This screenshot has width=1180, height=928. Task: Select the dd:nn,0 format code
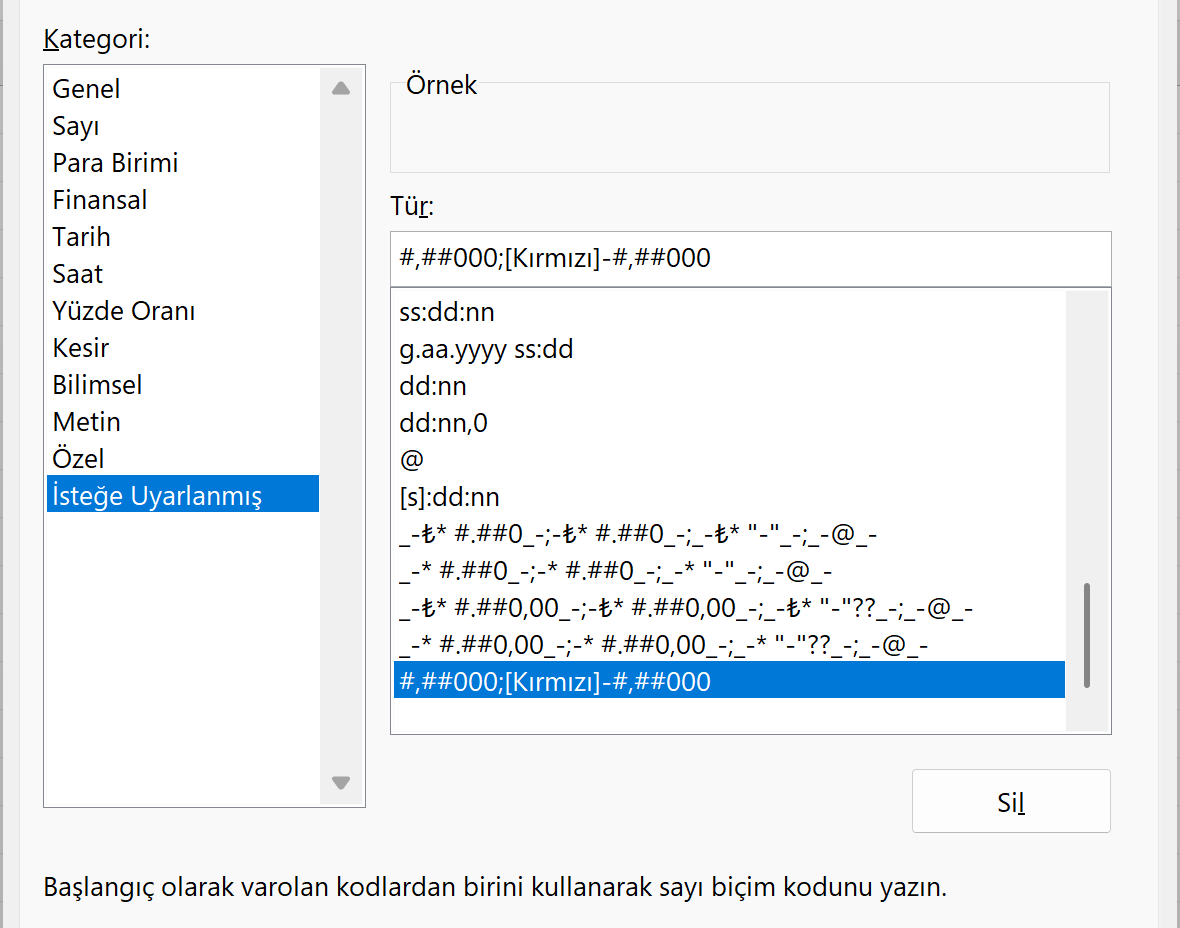pos(443,423)
